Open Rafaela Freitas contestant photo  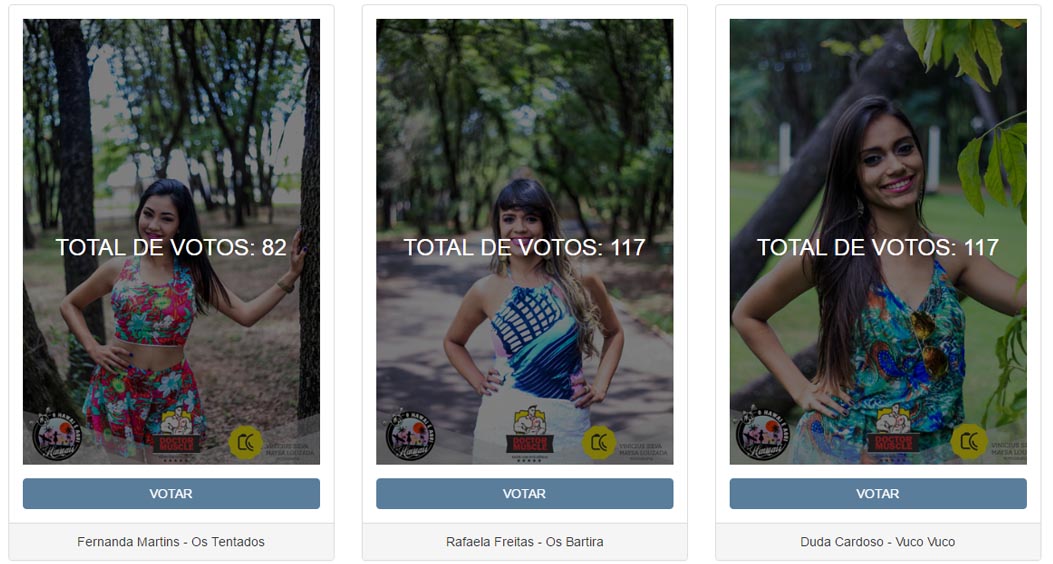click(524, 242)
